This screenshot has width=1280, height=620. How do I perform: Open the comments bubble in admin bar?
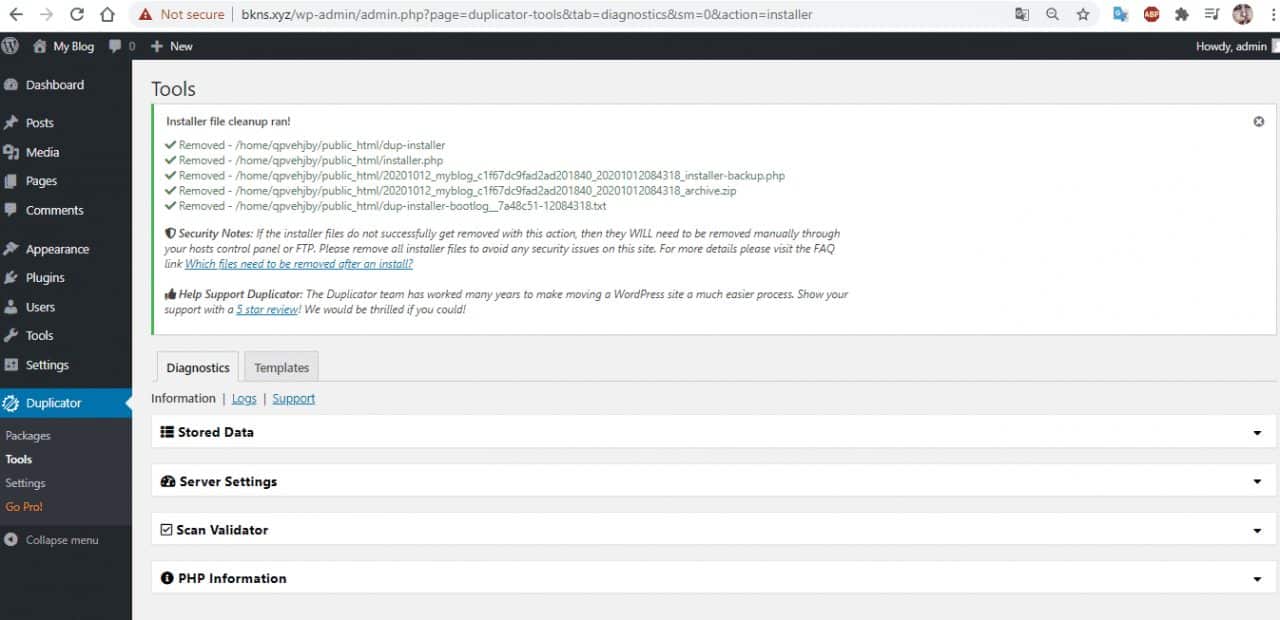[x=121, y=46]
